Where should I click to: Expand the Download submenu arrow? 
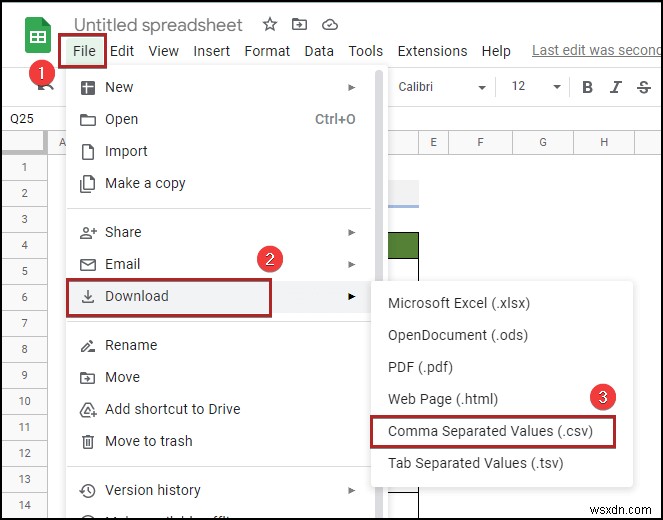pos(351,297)
